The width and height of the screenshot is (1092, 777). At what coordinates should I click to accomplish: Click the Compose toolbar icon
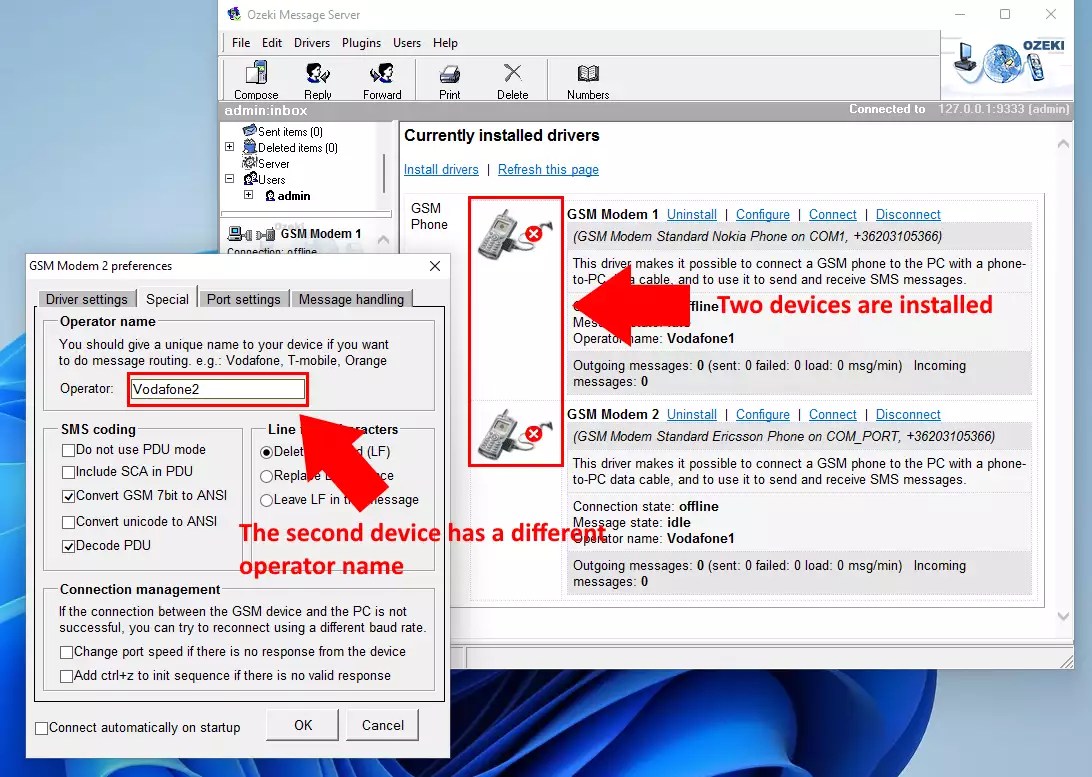pyautogui.click(x=256, y=72)
